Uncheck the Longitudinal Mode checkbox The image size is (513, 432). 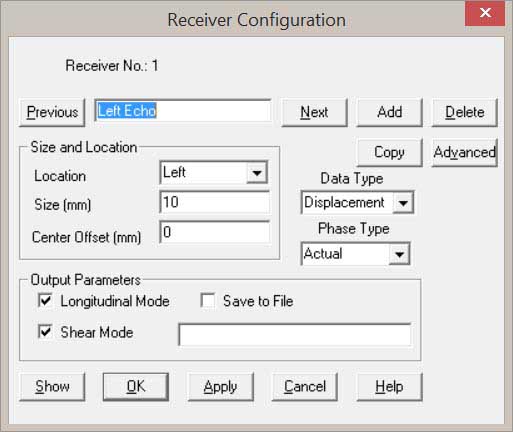tap(45, 301)
